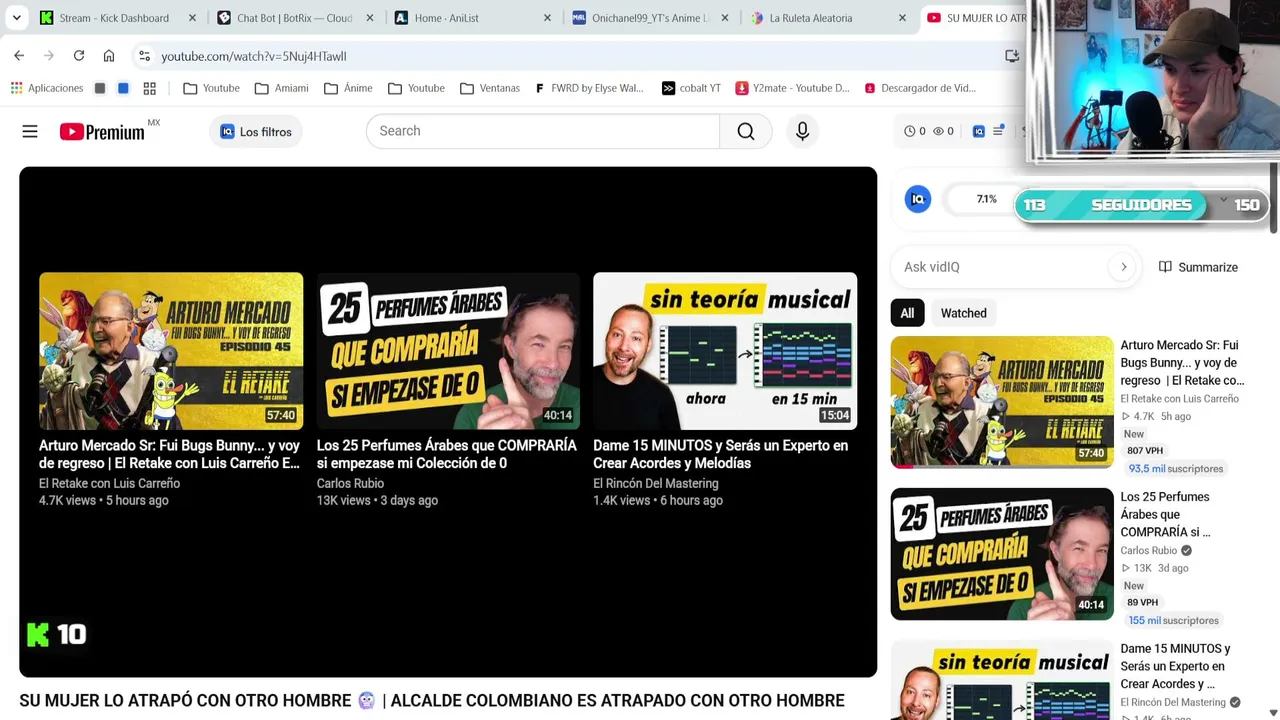
Task: Open the FWRD by Elyse Walker bookmark
Action: [x=590, y=88]
